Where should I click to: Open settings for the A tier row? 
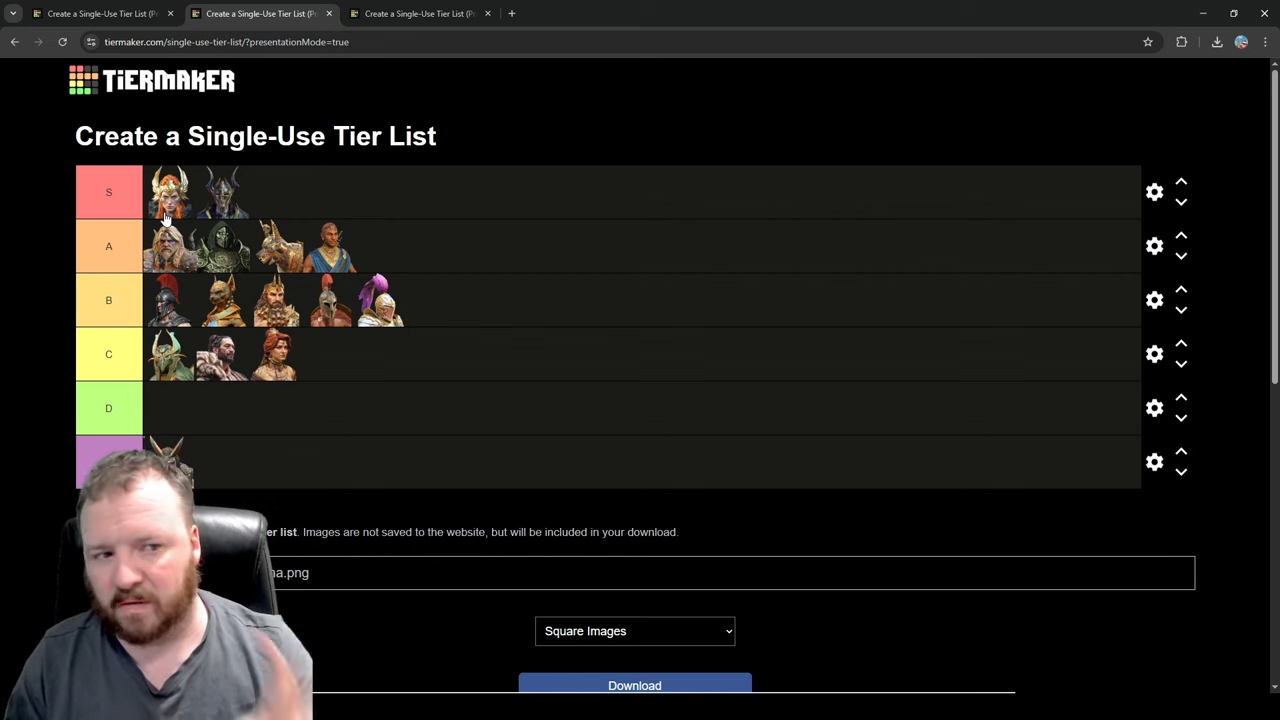tap(1154, 246)
